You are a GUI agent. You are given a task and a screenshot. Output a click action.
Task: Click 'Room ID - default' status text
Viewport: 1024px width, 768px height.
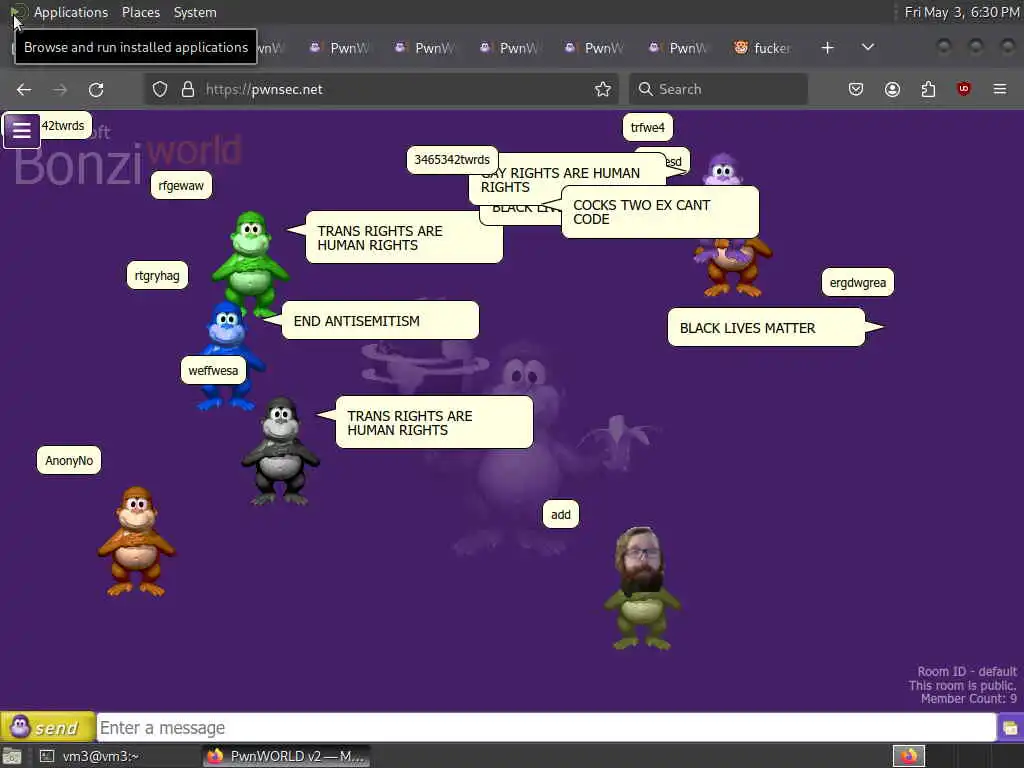pyautogui.click(x=967, y=671)
